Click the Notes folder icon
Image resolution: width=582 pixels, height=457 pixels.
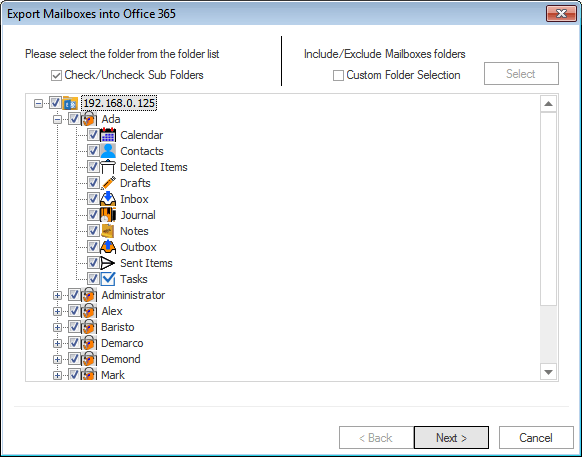(x=108, y=231)
